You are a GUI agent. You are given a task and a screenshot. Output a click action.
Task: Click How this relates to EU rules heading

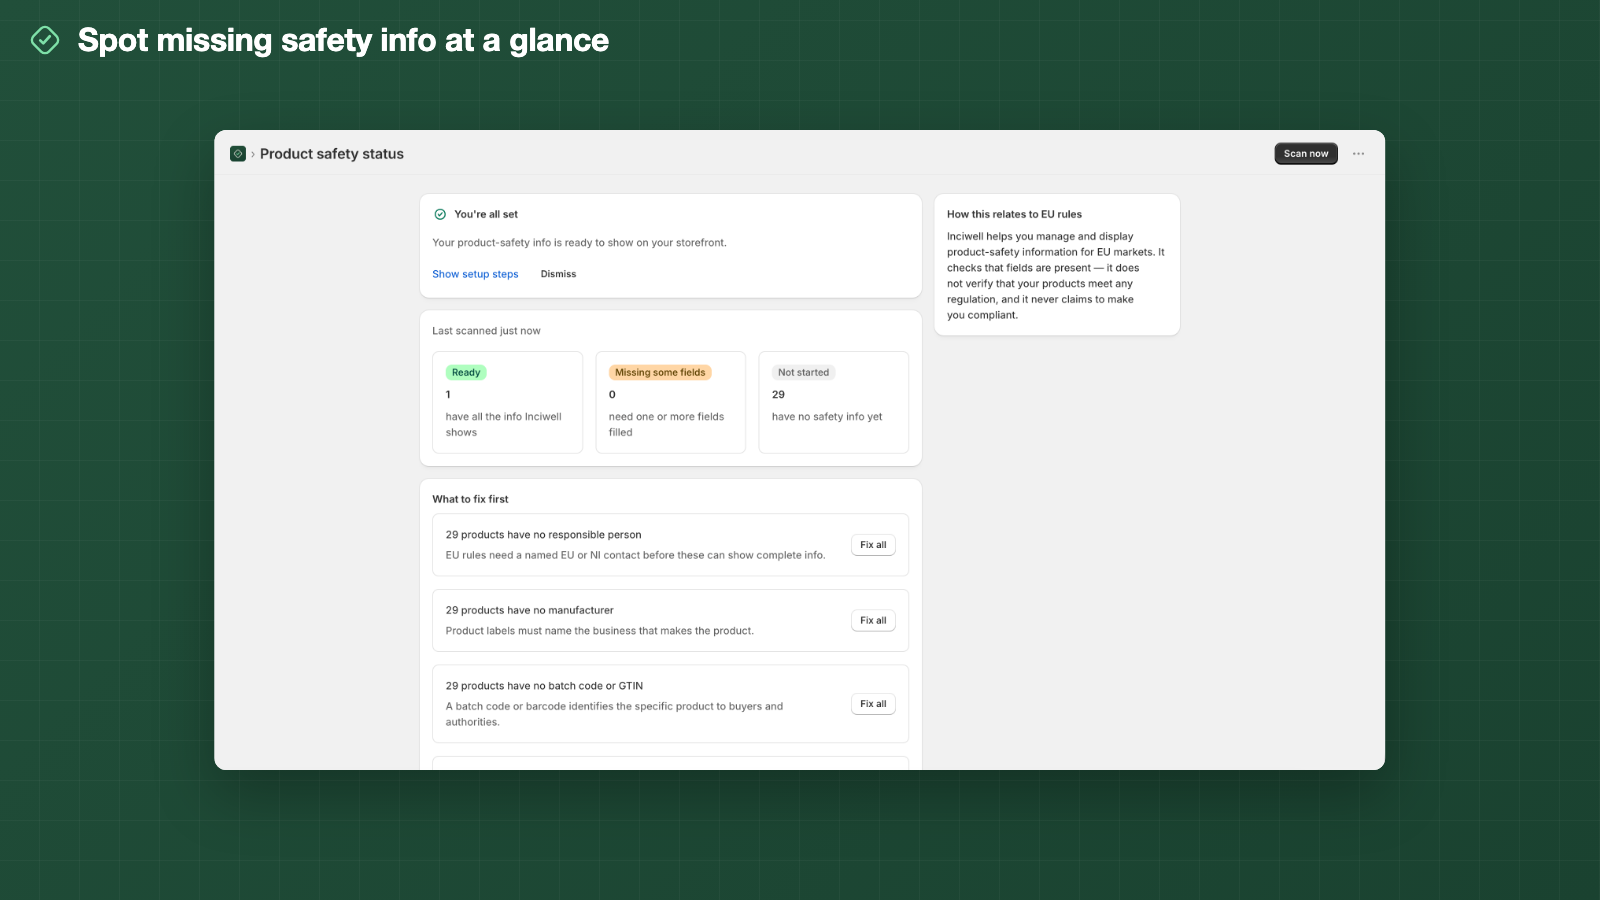click(x=1014, y=214)
